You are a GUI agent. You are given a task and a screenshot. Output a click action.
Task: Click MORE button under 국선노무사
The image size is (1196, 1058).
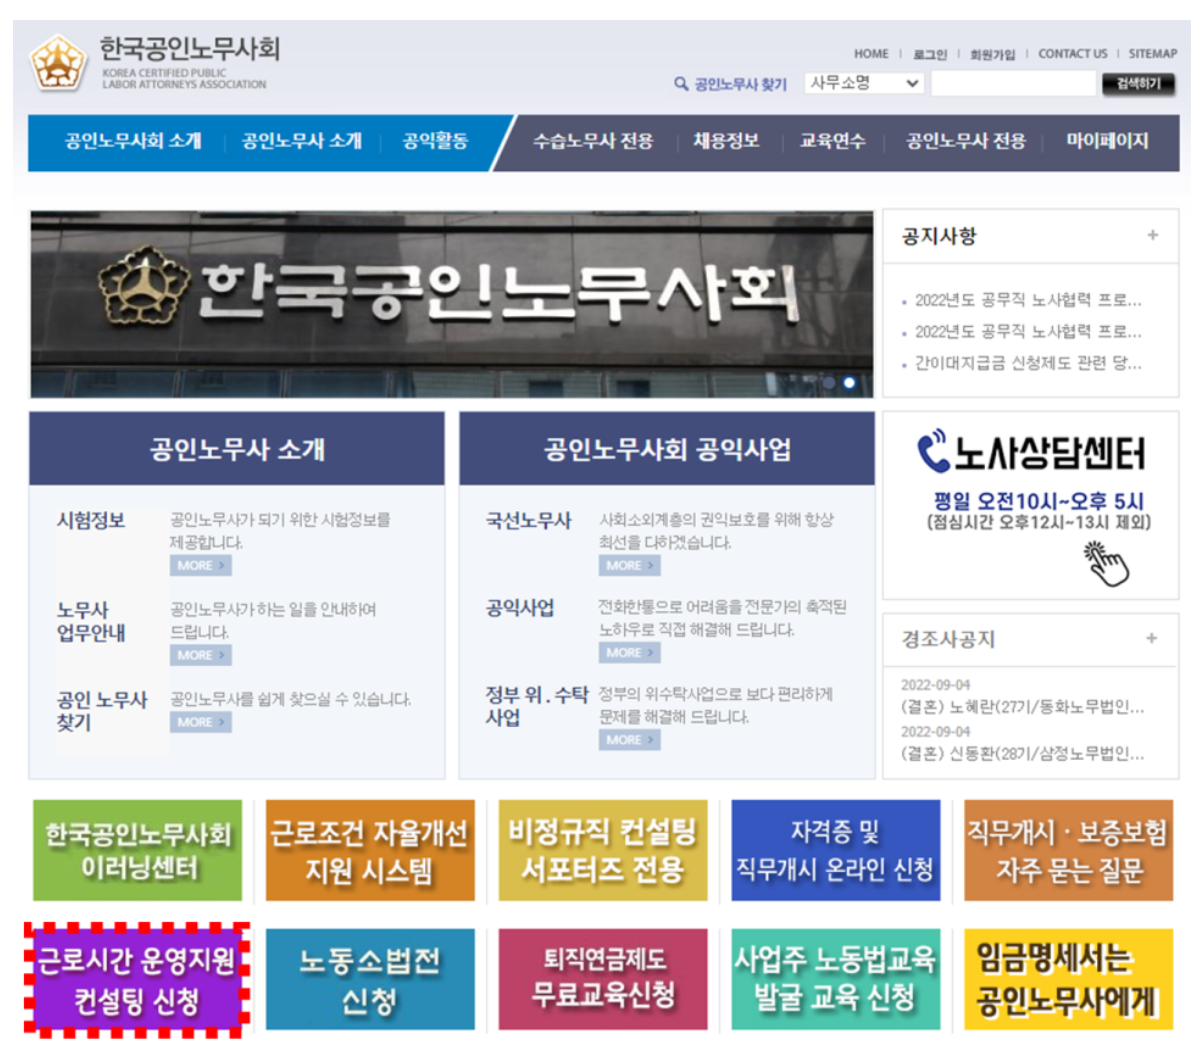tap(629, 565)
